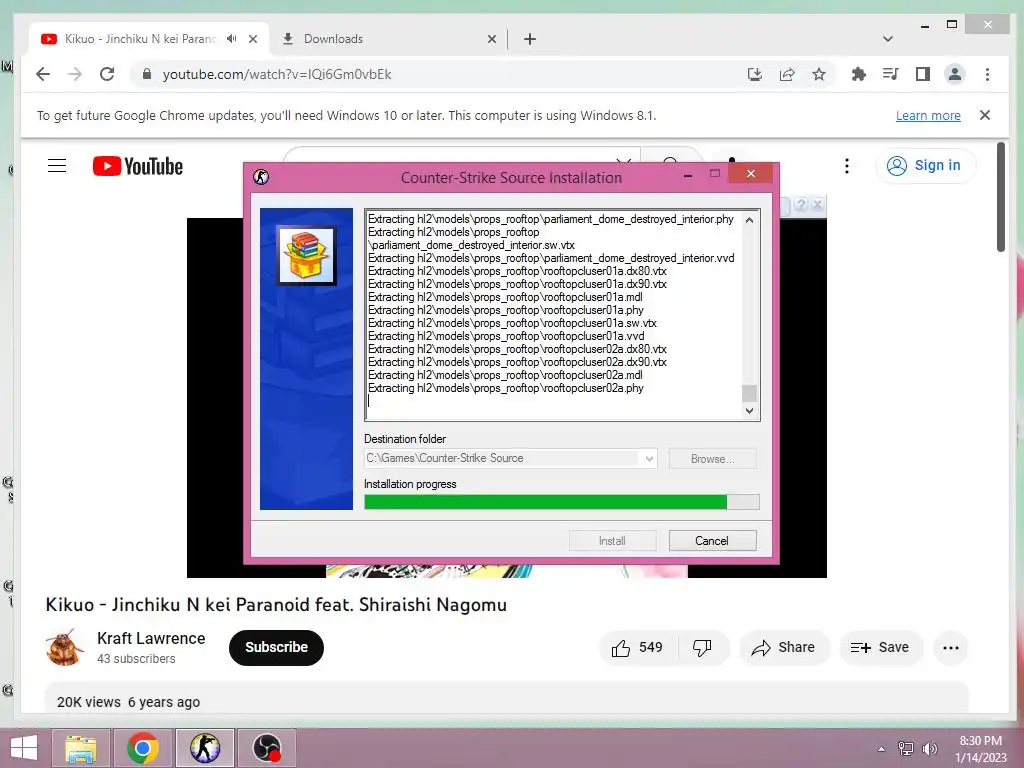Open YouTube settings three-dot menu
1024x768 pixels.
point(846,166)
